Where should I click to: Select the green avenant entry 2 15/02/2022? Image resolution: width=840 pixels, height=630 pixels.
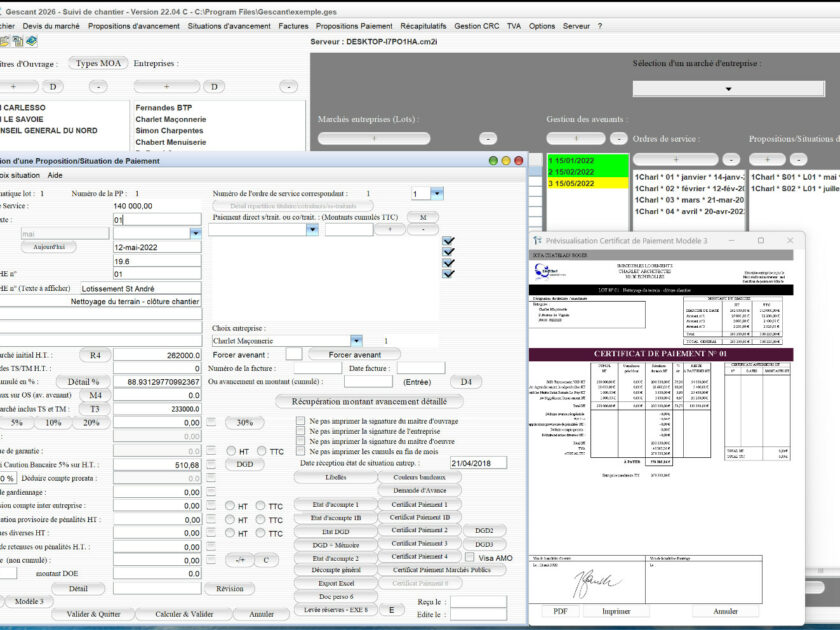pyautogui.click(x=588, y=172)
